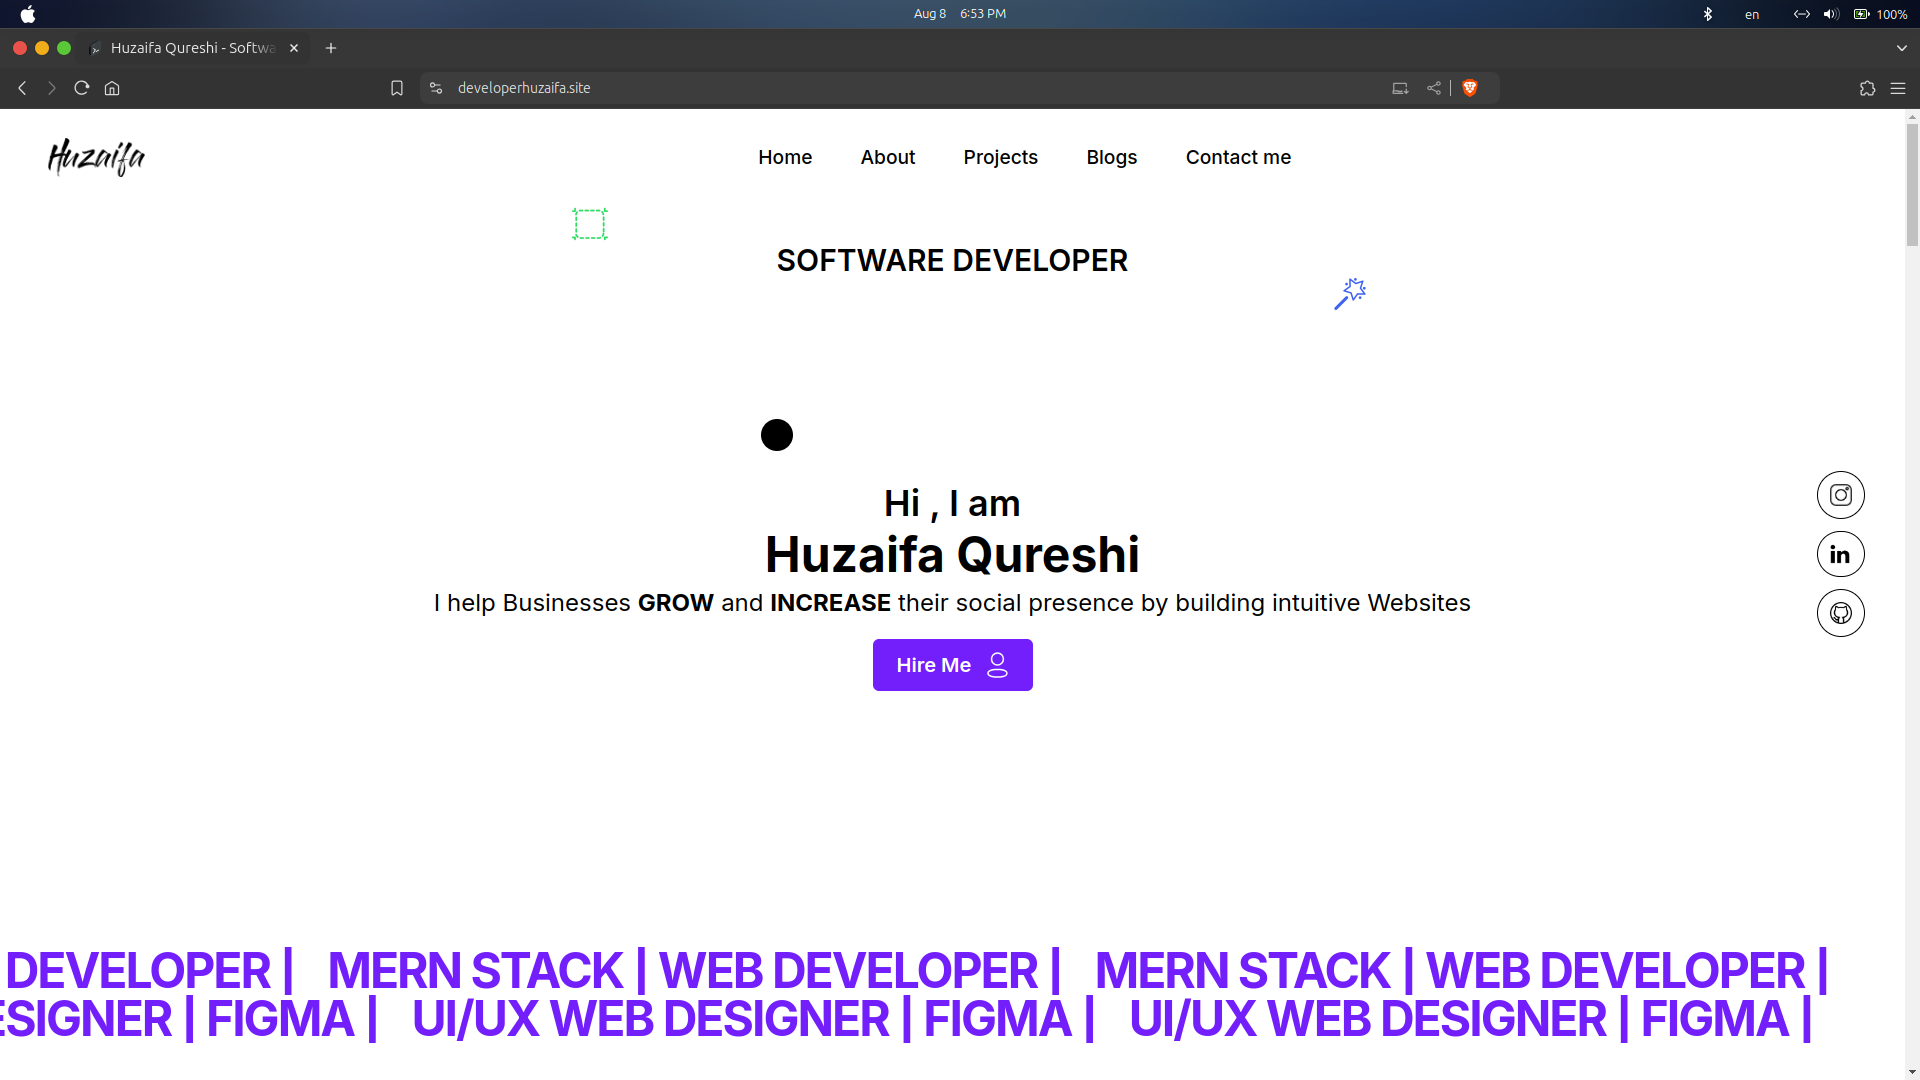
Task: Navigate to the Projects section
Action: pyautogui.click(x=1000, y=157)
